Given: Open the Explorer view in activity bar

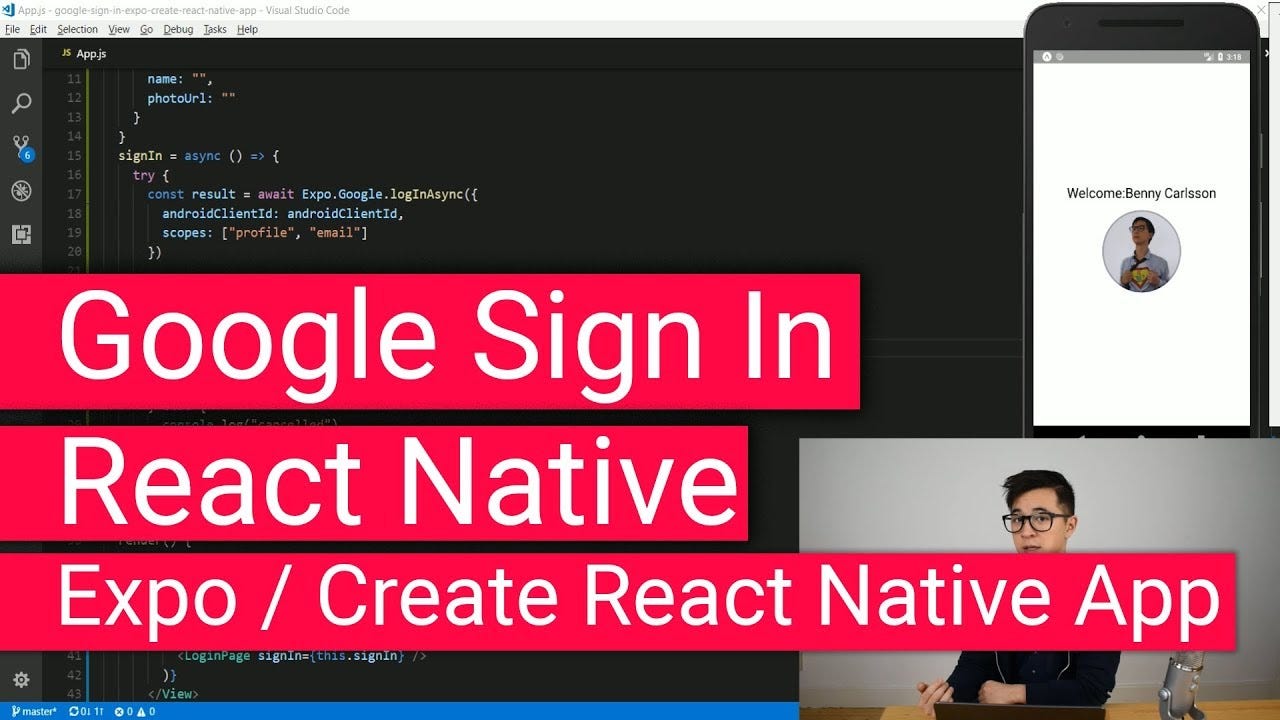Looking at the screenshot, I should (x=21, y=60).
